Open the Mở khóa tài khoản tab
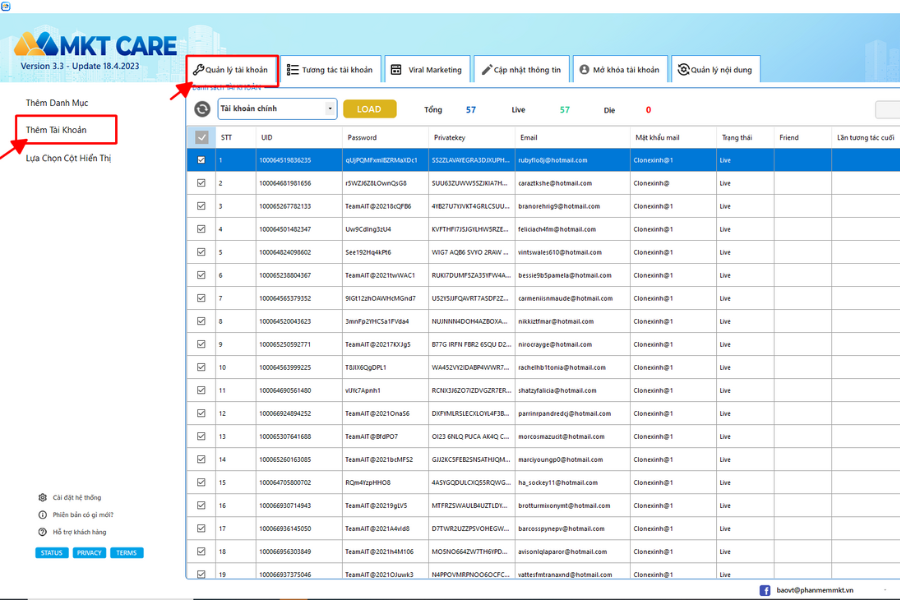 [x=618, y=70]
